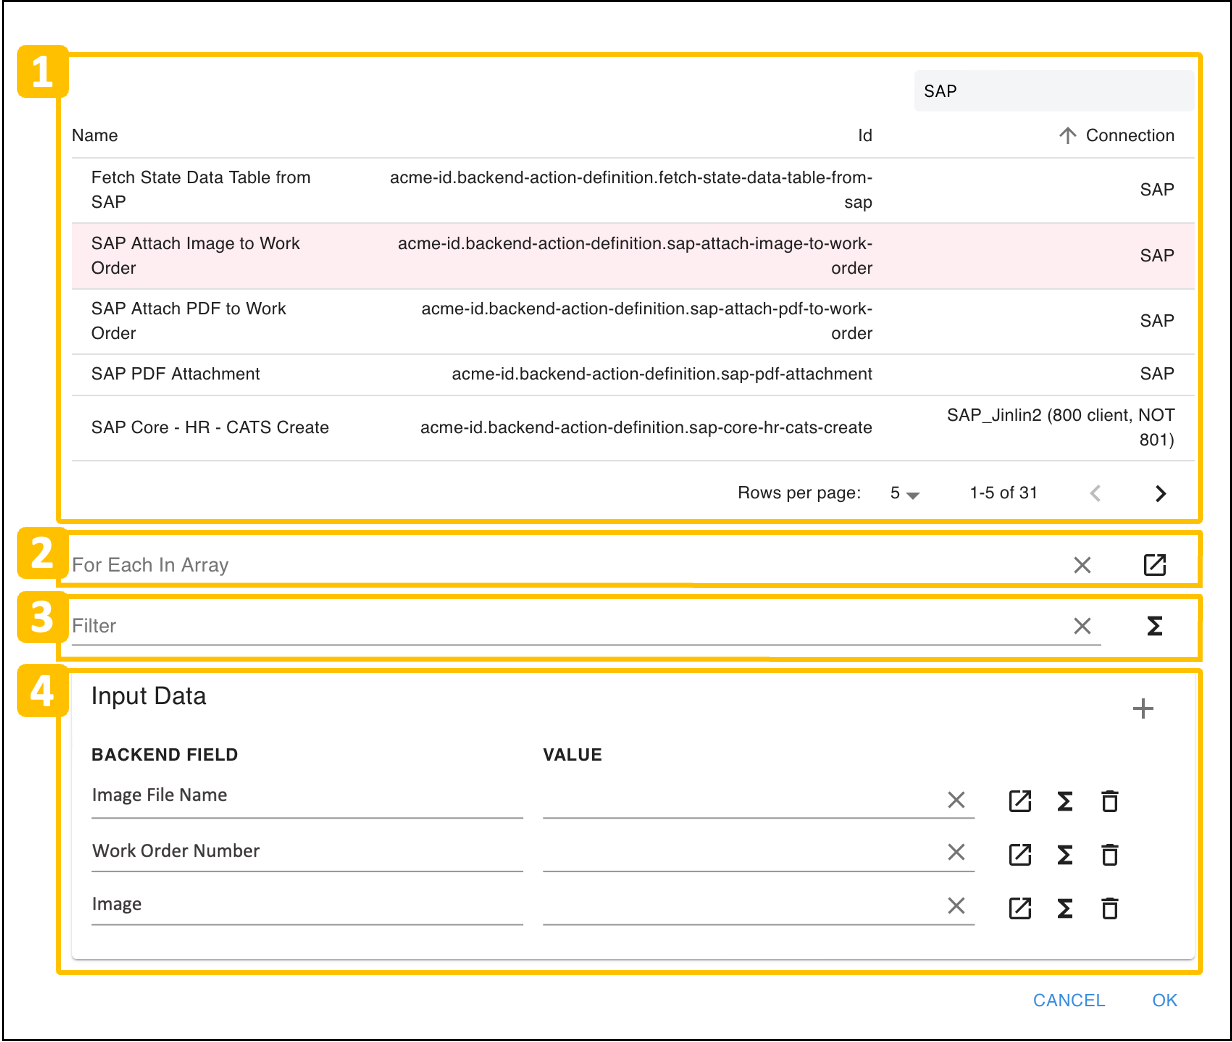Clear the Image row value
Viewport: 1232px width, 1042px height.
[x=956, y=906]
